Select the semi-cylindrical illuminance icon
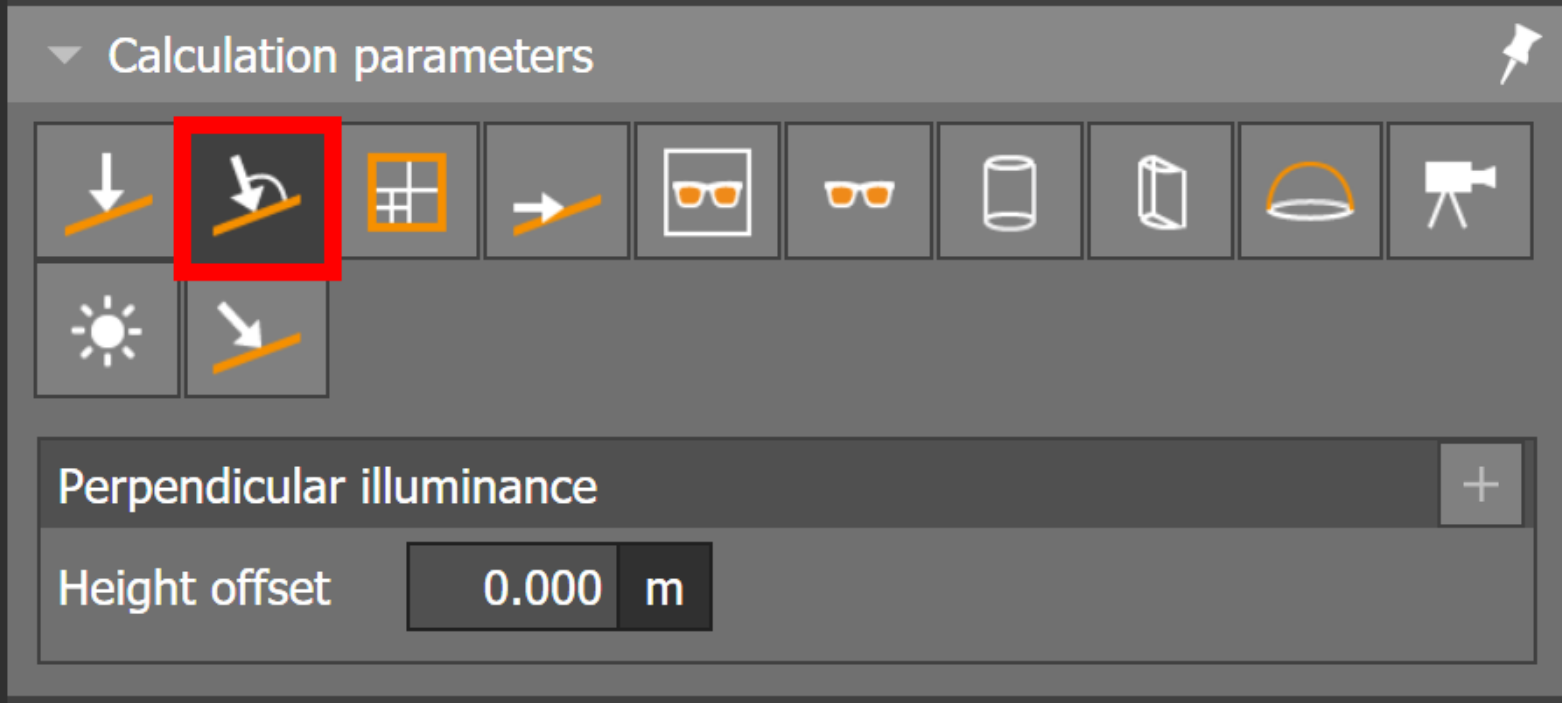This screenshot has height=703, width=1562. [1160, 191]
